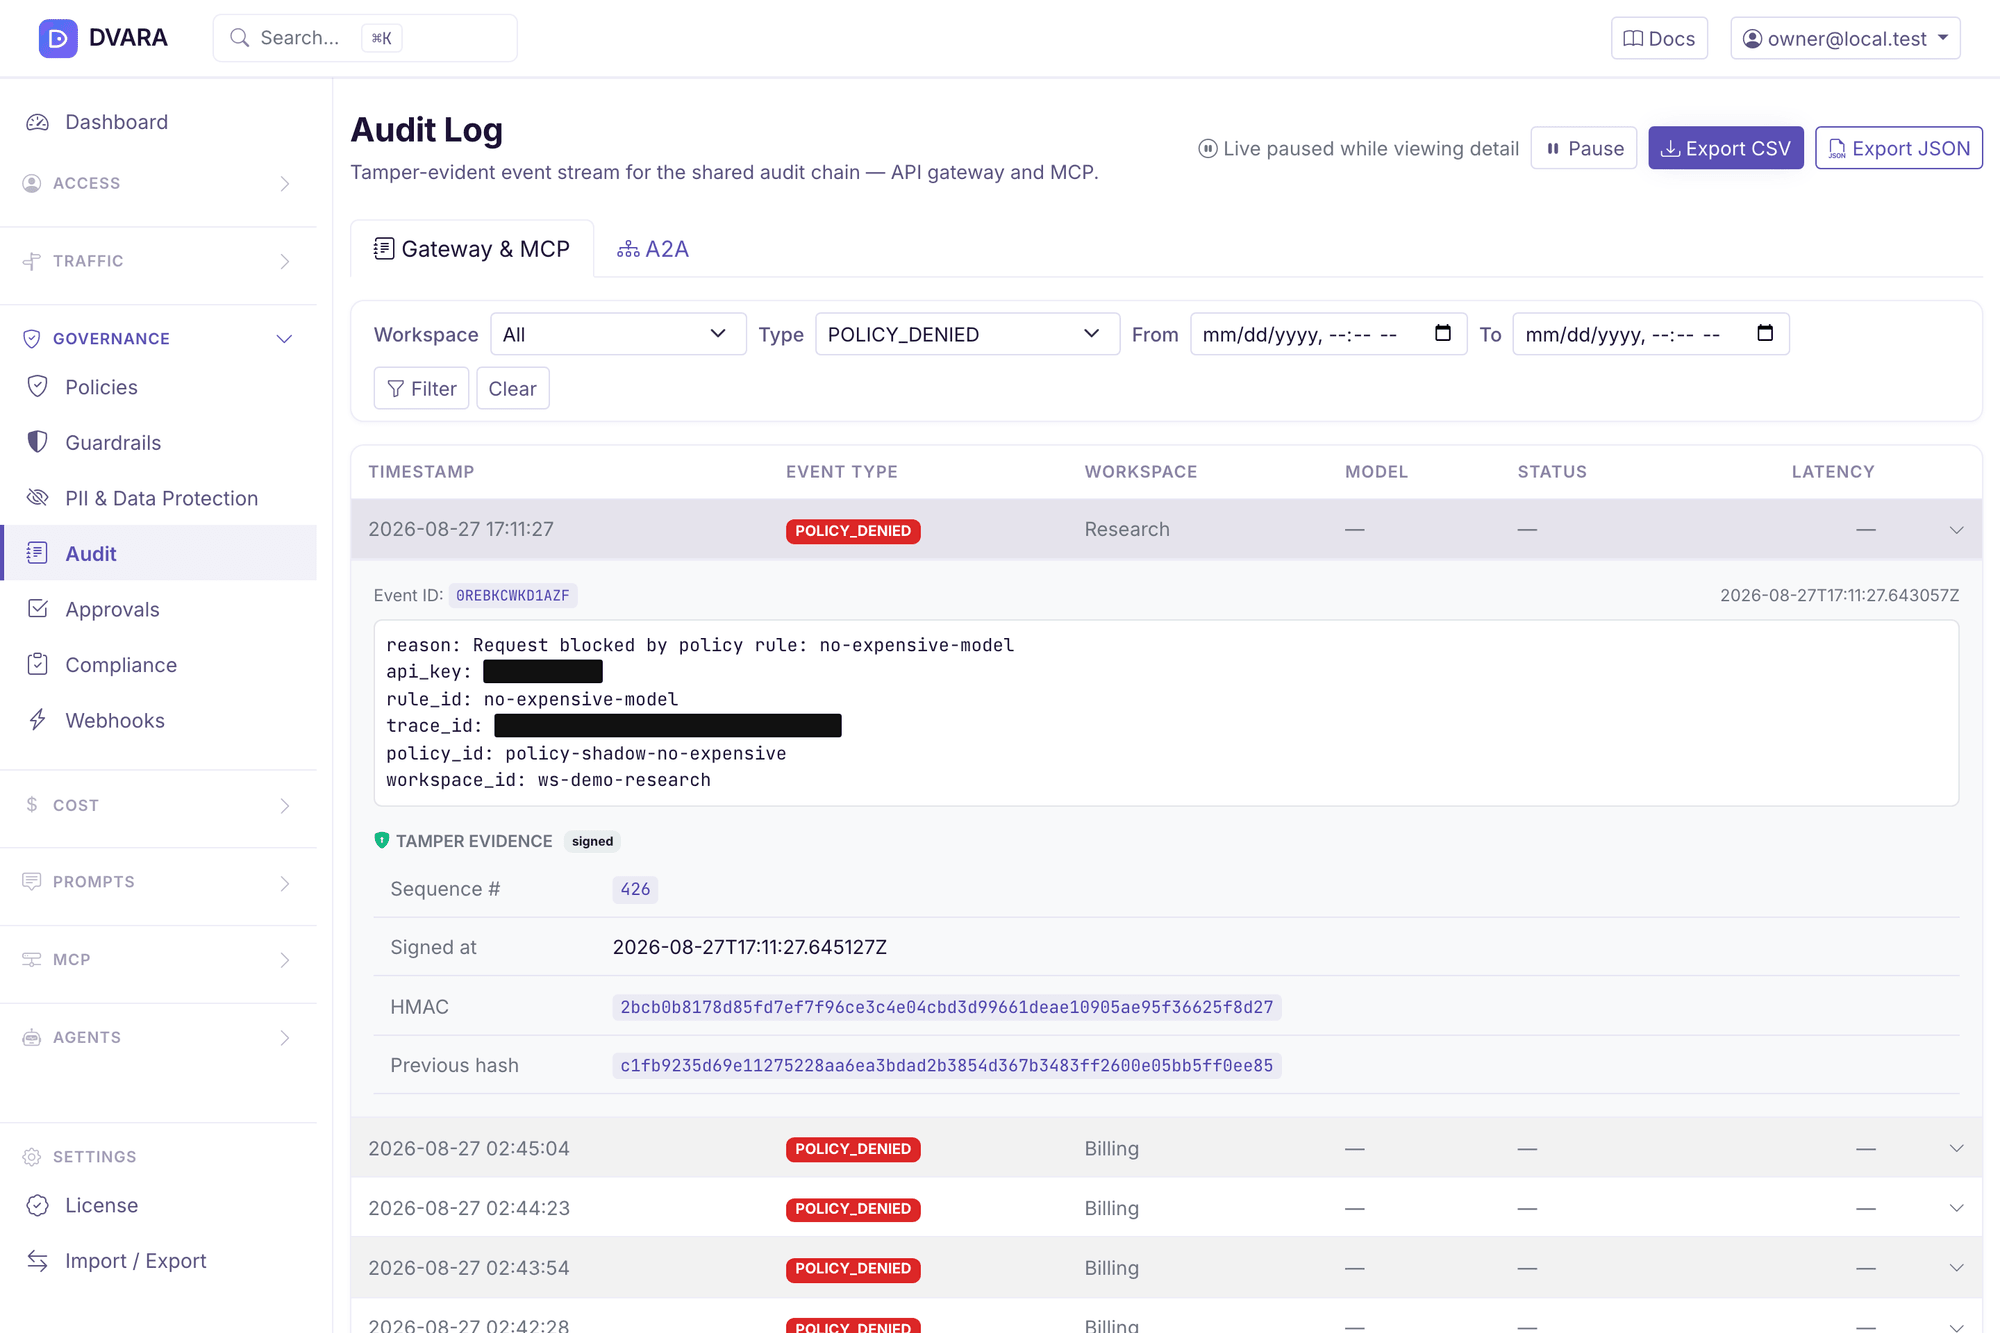Click the Clear filters button
This screenshot has height=1333, width=2000.
[512, 388]
